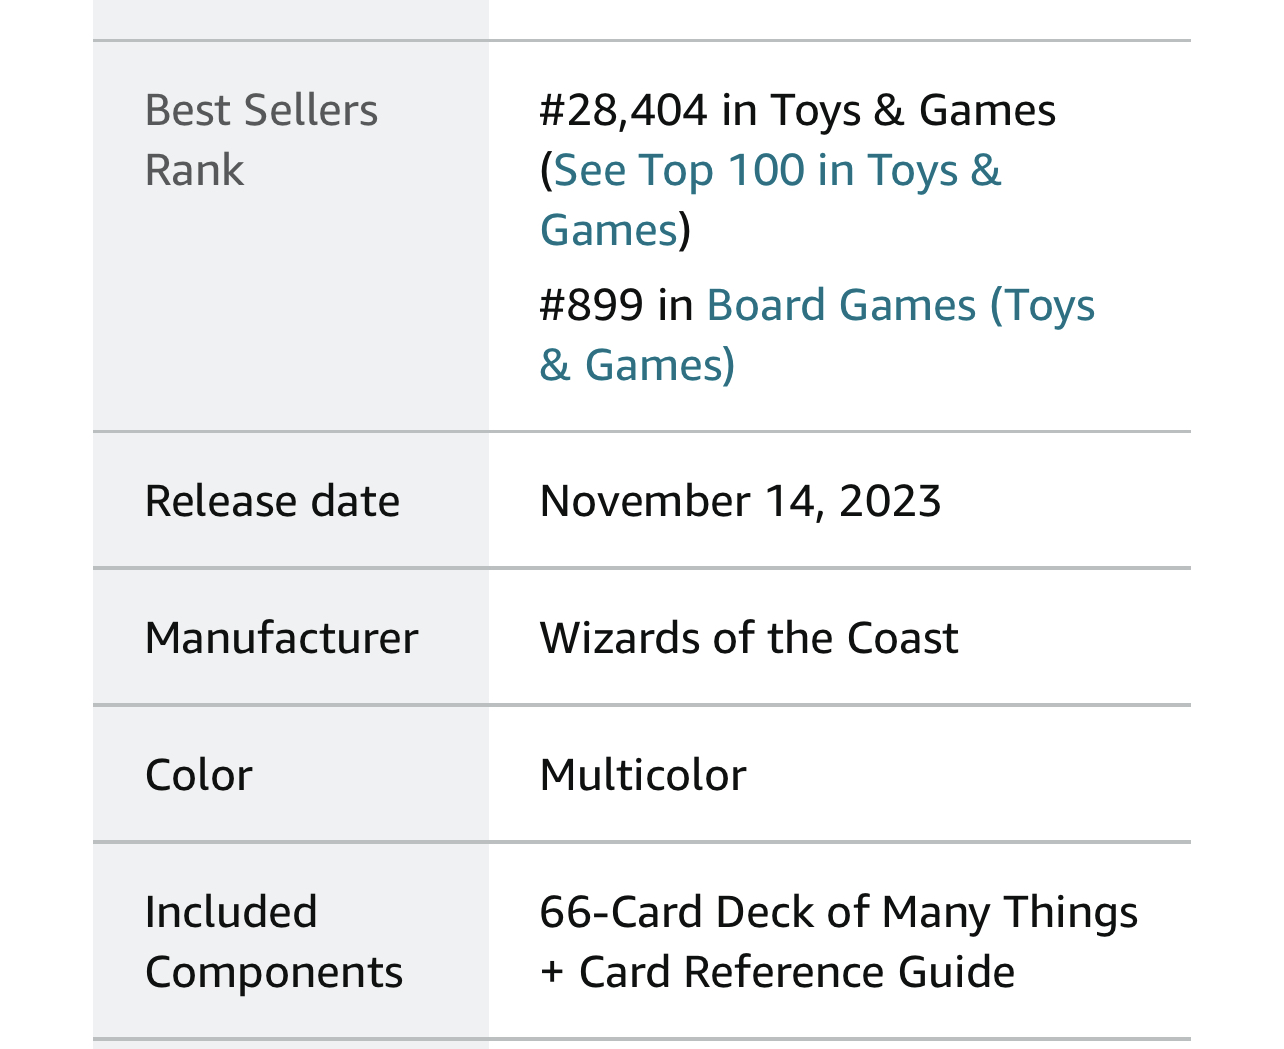Screen dimensions: 1284x1049
Task: Click the Color row label
Action: coord(198,775)
